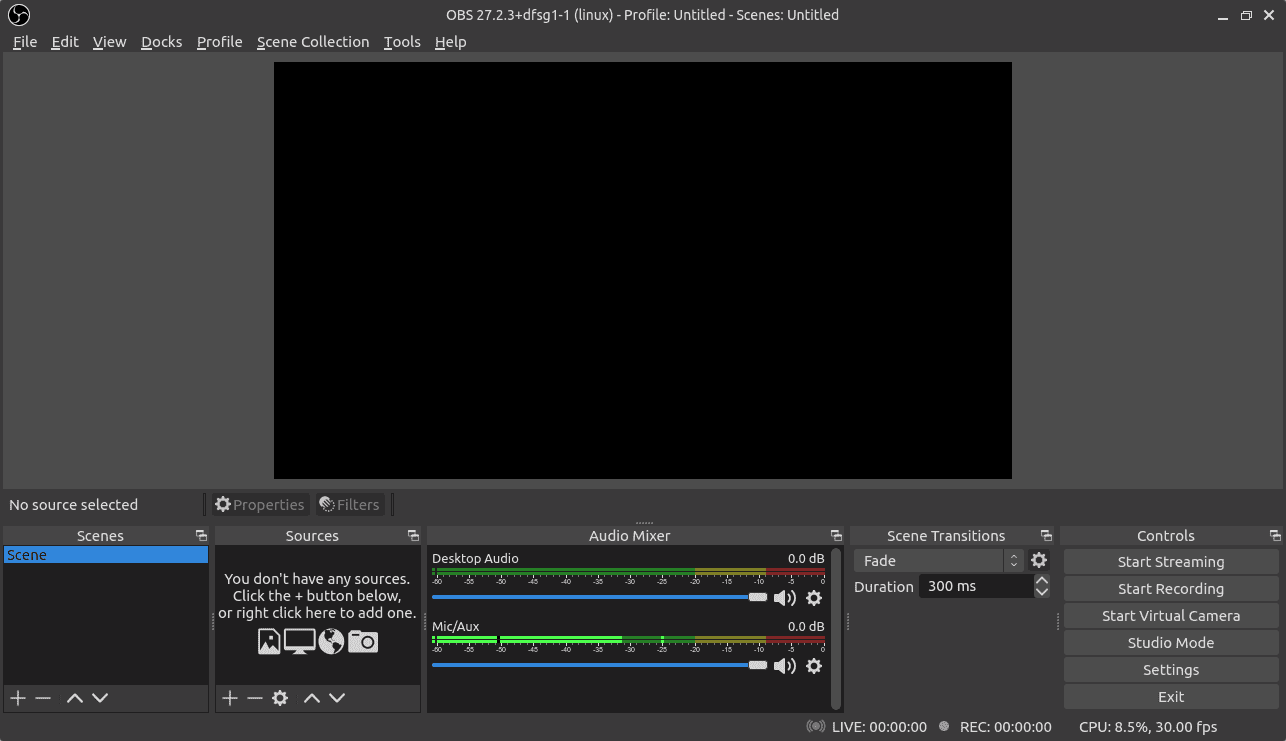Mute the Mic/Aux speaker icon

(x=785, y=666)
